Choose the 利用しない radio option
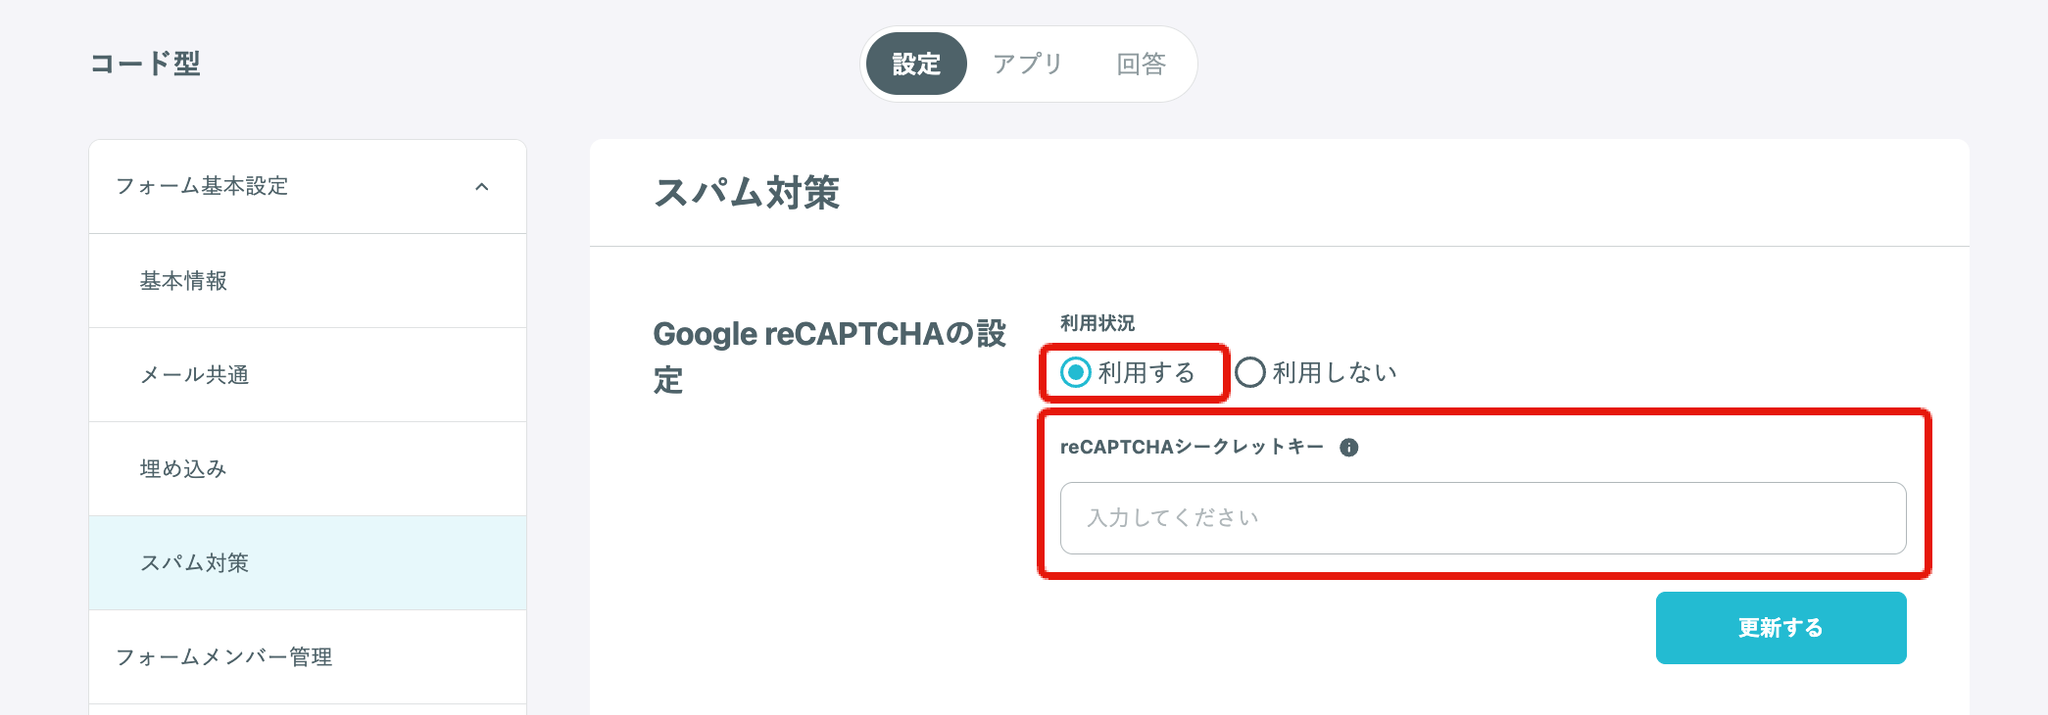Image resolution: width=2048 pixels, height=715 pixels. pos(1250,373)
